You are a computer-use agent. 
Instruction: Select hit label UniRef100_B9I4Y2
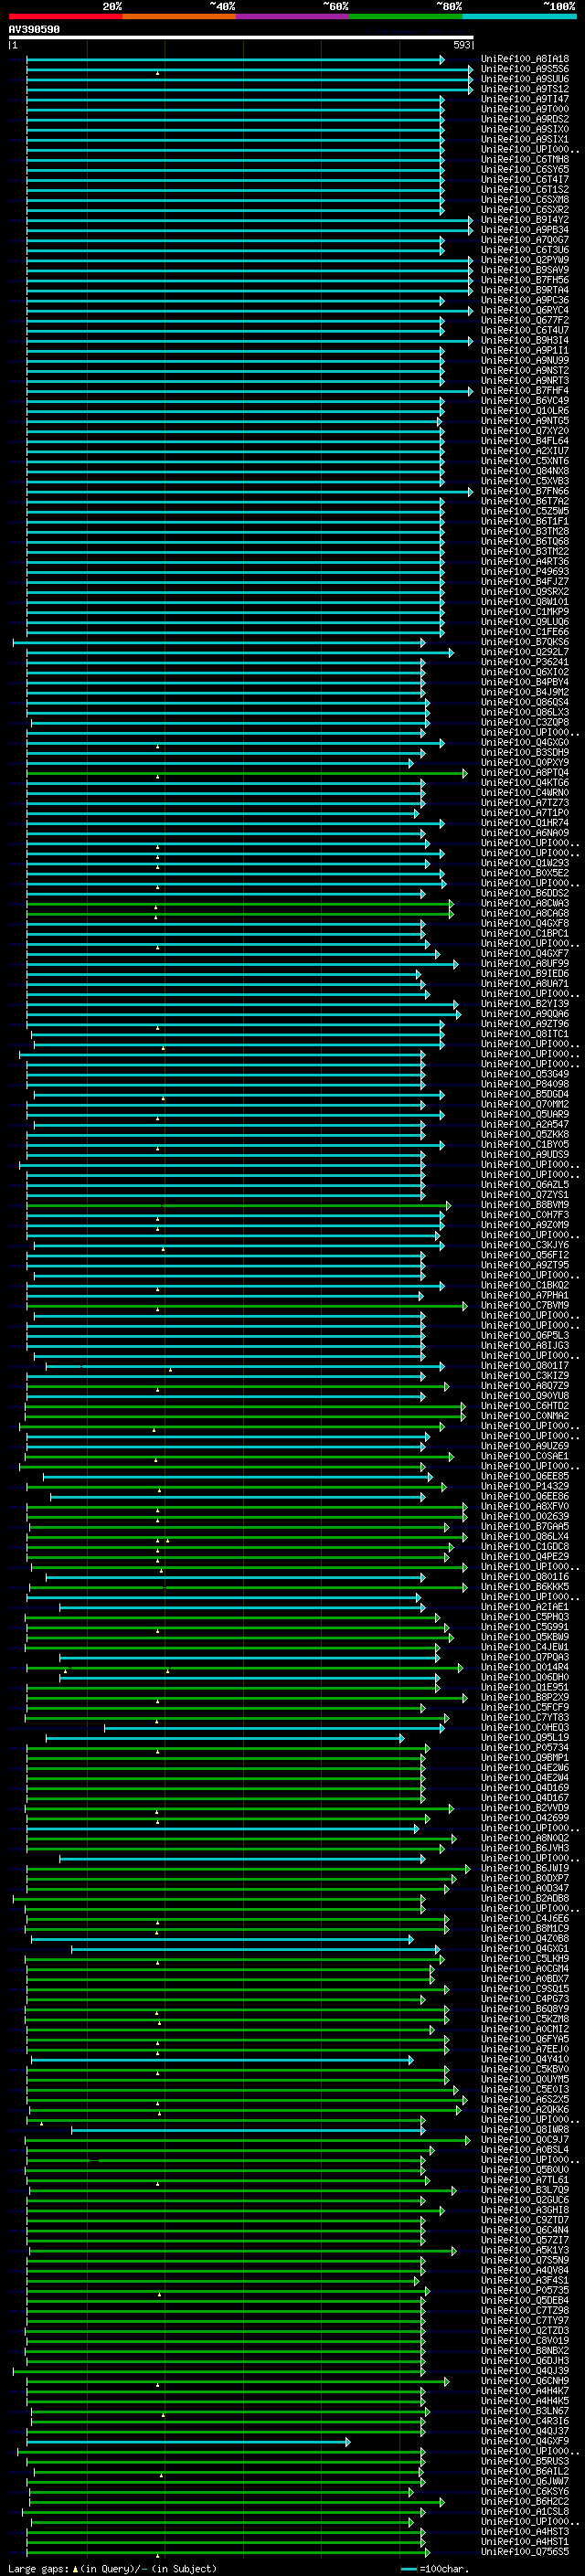(x=525, y=220)
